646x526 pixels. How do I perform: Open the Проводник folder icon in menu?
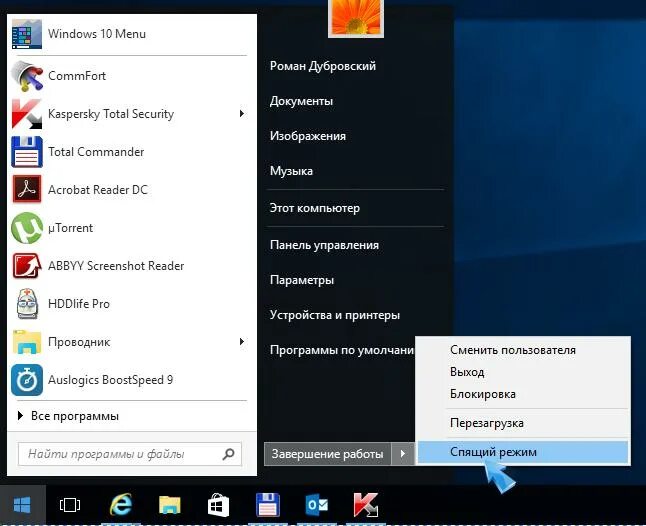coord(27,342)
